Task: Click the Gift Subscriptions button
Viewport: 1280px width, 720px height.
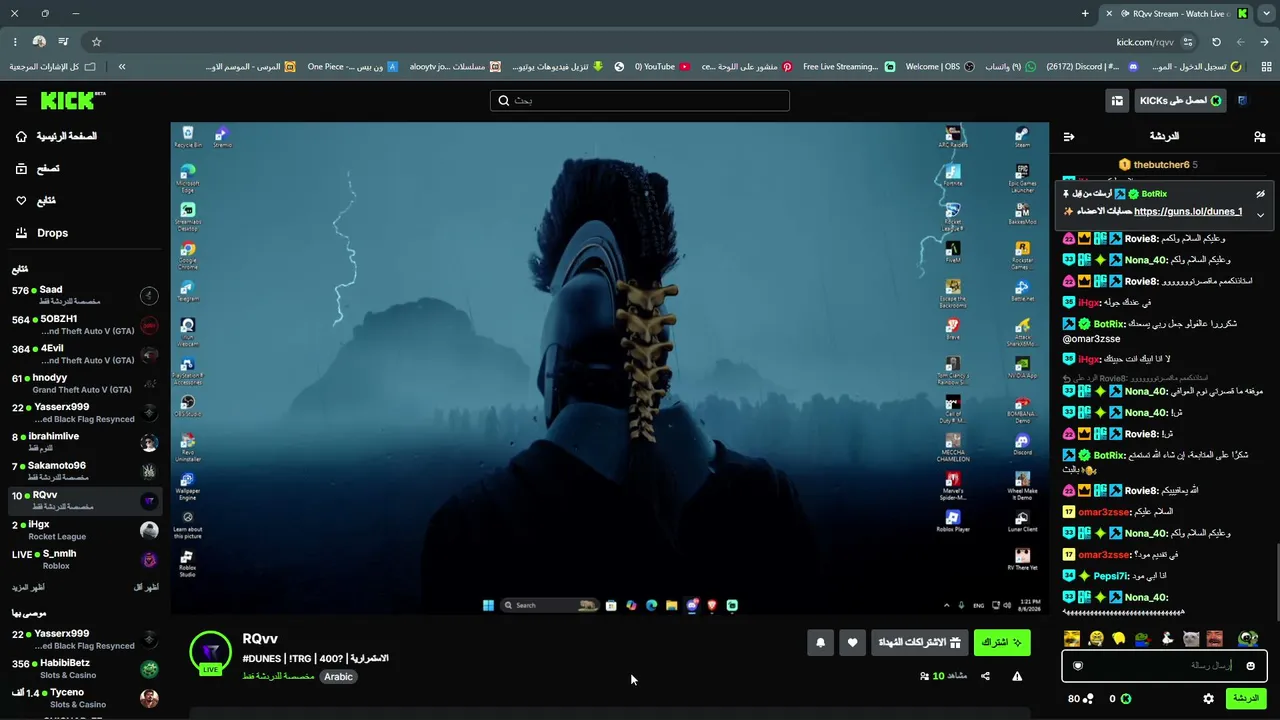Action: (919, 642)
